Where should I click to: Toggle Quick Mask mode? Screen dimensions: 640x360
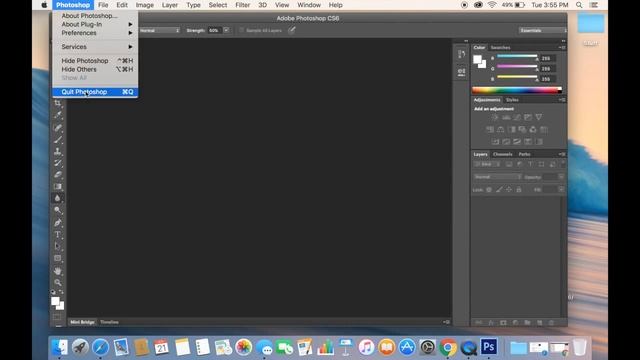(57, 317)
